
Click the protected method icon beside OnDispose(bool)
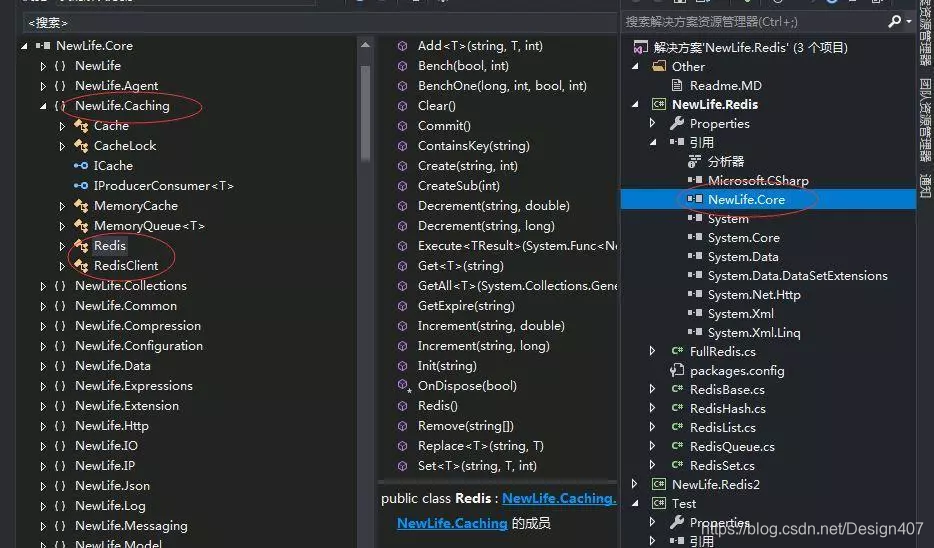coord(404,386)
